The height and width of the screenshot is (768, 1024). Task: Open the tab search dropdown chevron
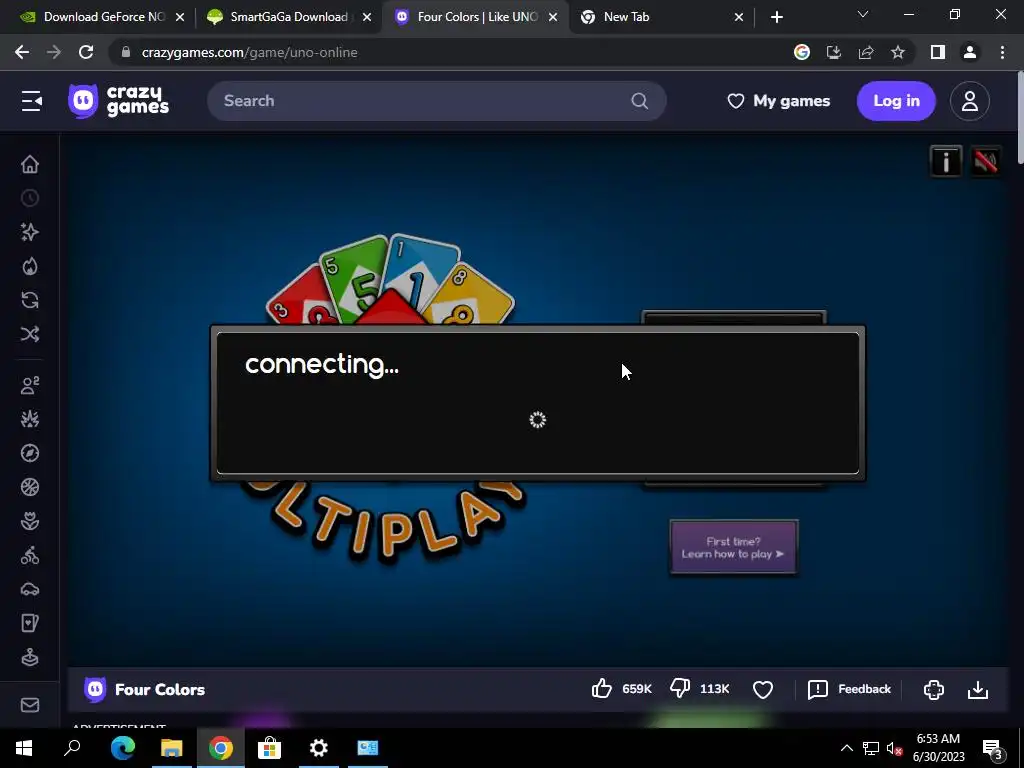pos(863,14)
